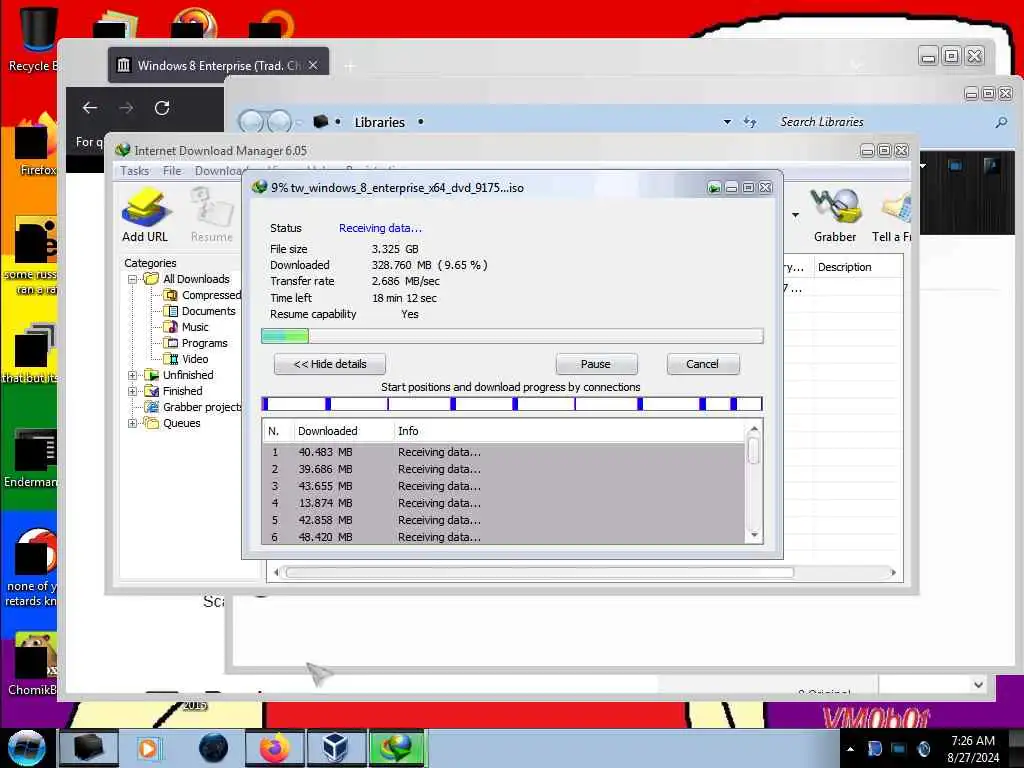Open the IDM toolbar overflow dropdown arrow
Viewport: 1024px width, 768px height.
pos(795,215)
